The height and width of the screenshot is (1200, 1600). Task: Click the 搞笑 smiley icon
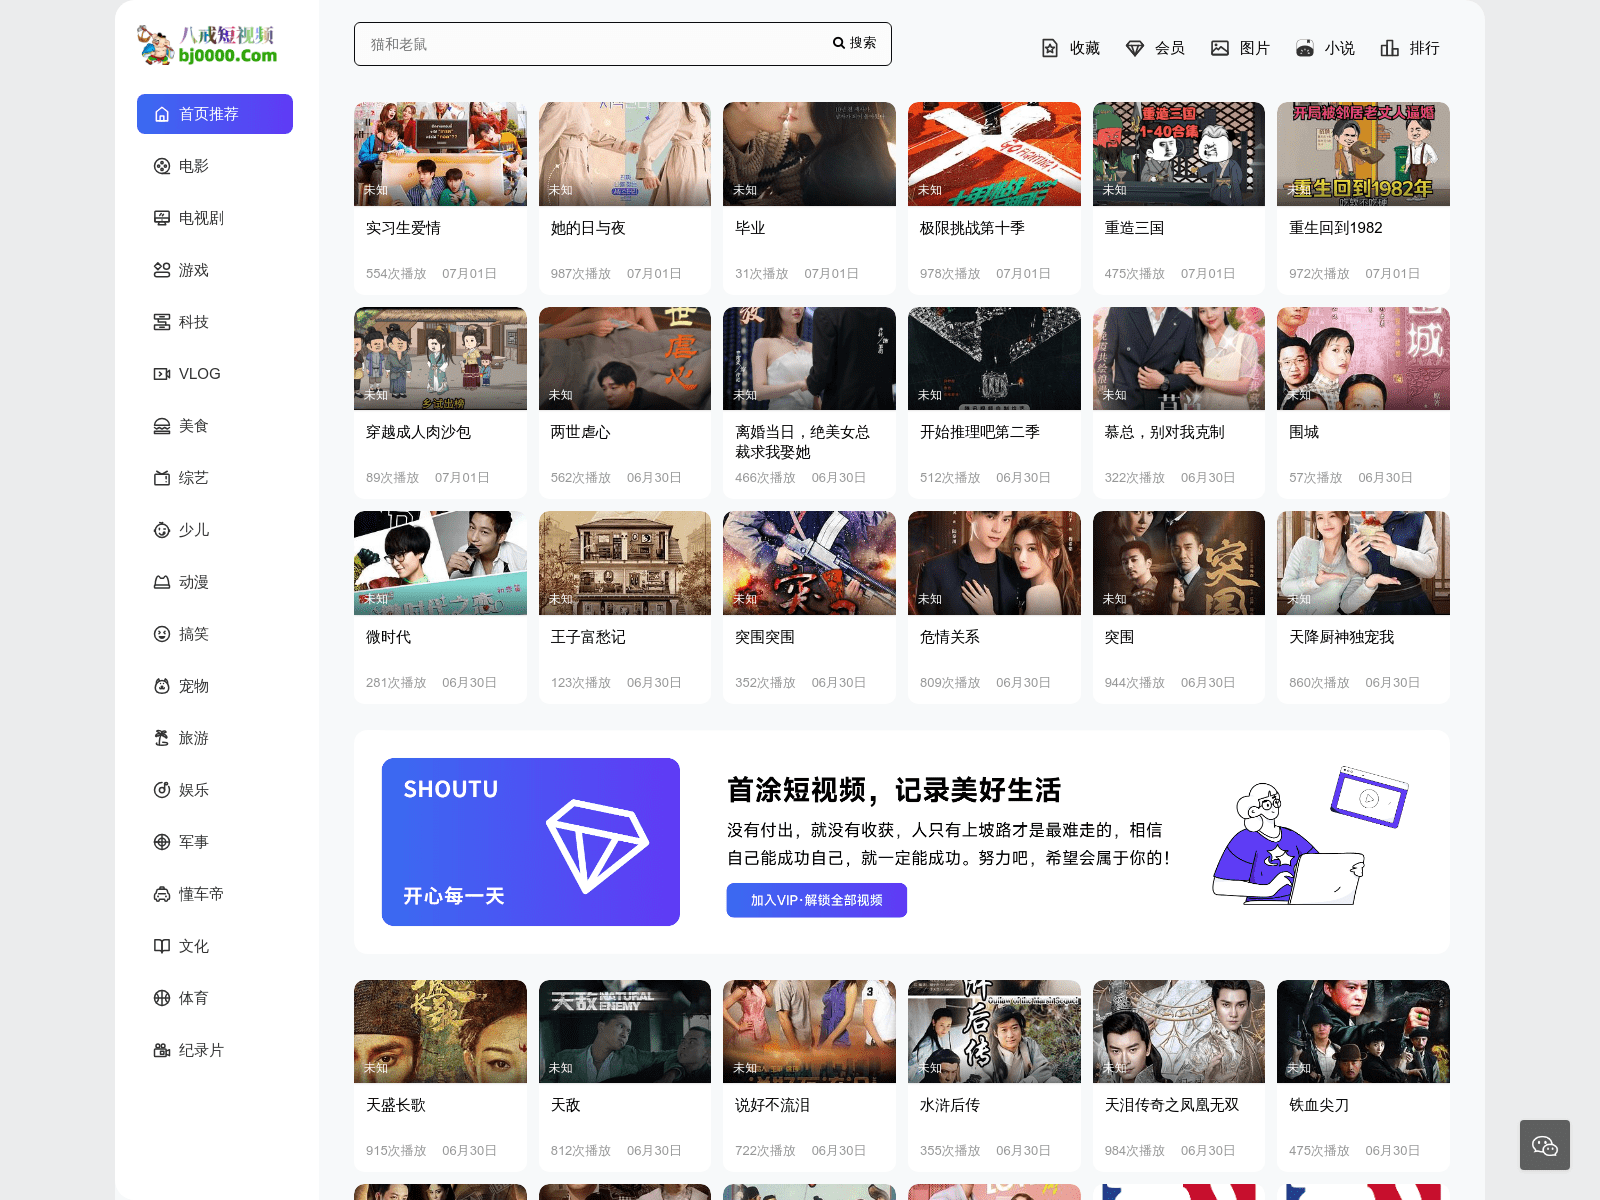tap(162, 634)
